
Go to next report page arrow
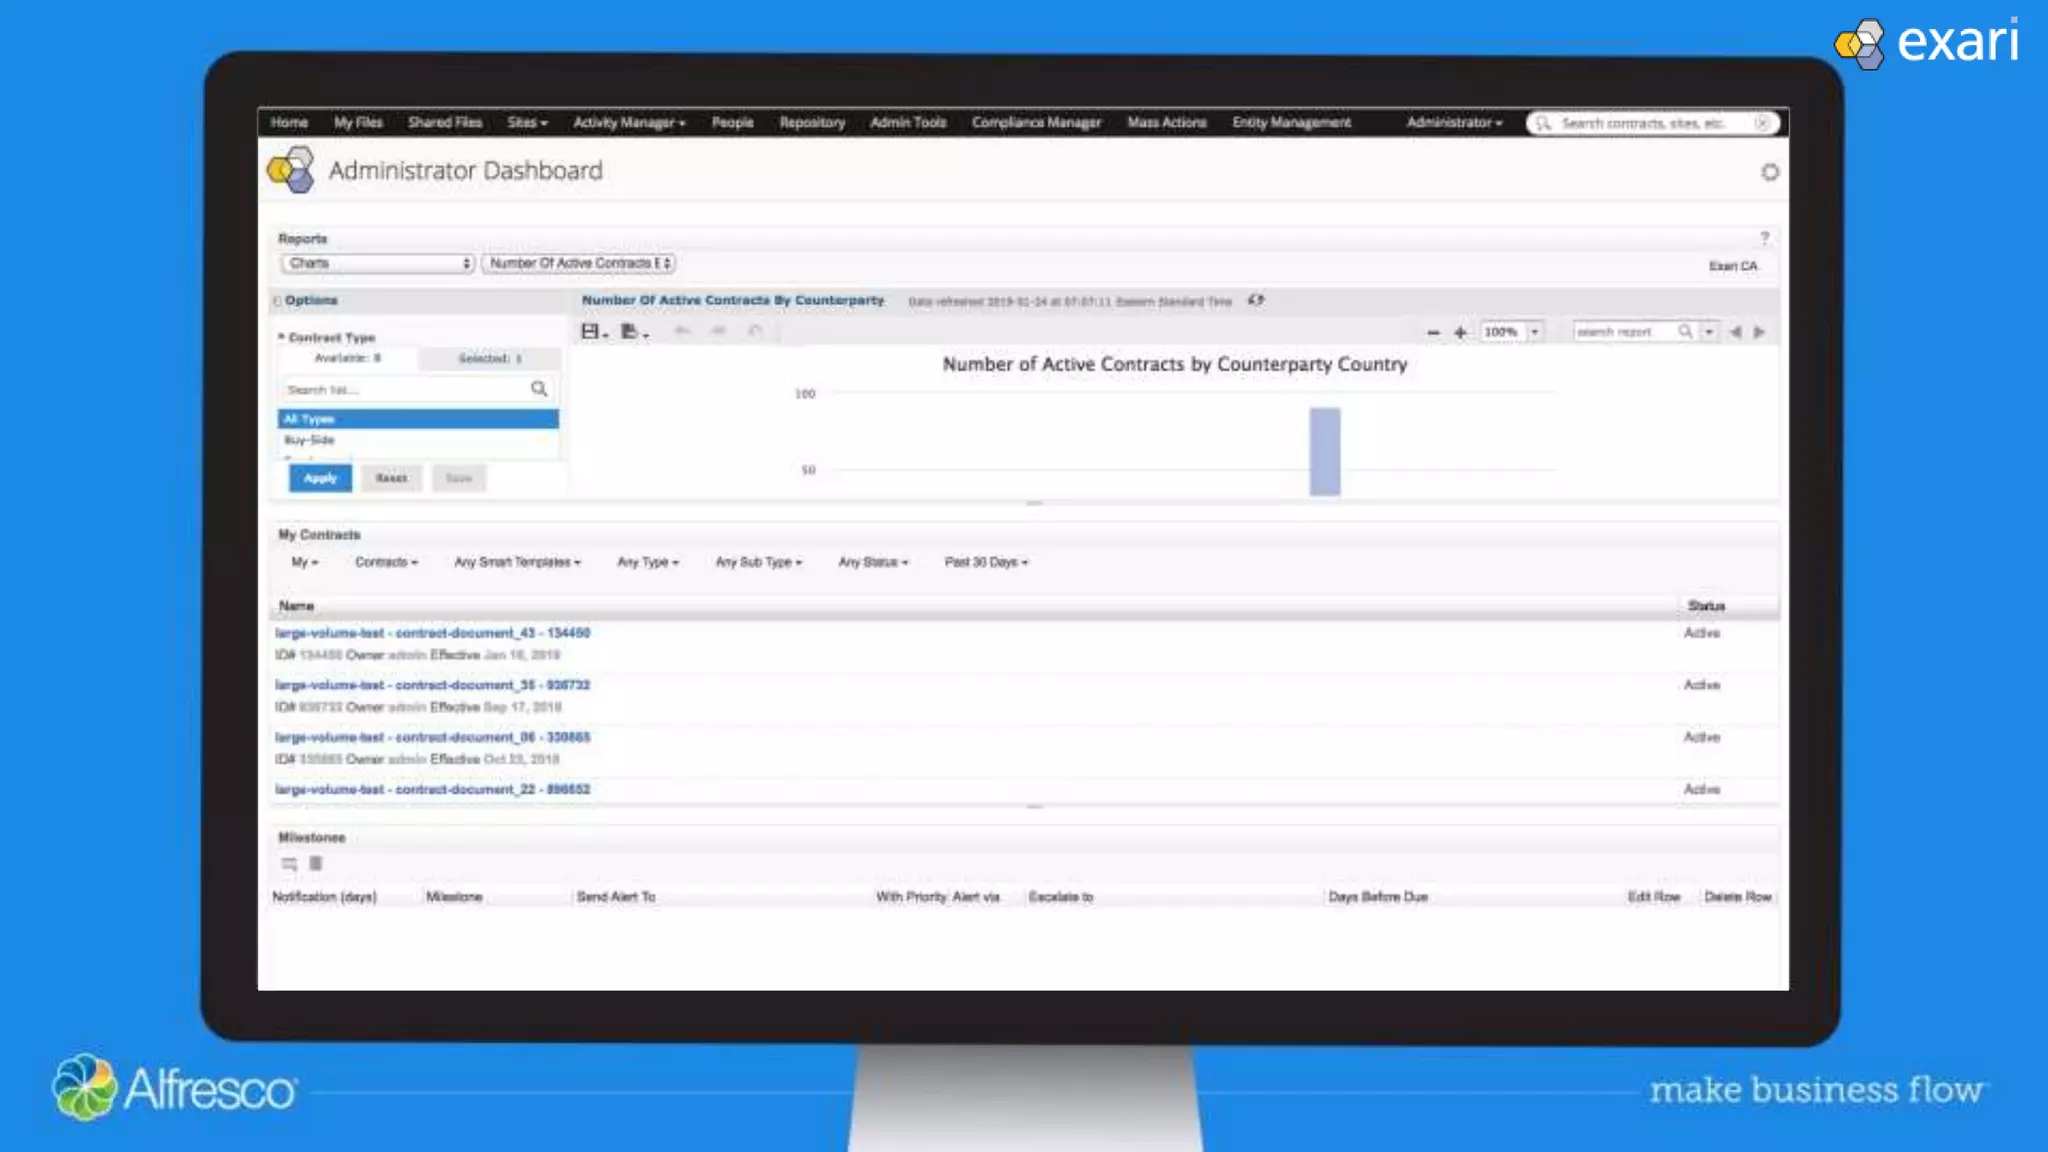(x=1760, y=332)
